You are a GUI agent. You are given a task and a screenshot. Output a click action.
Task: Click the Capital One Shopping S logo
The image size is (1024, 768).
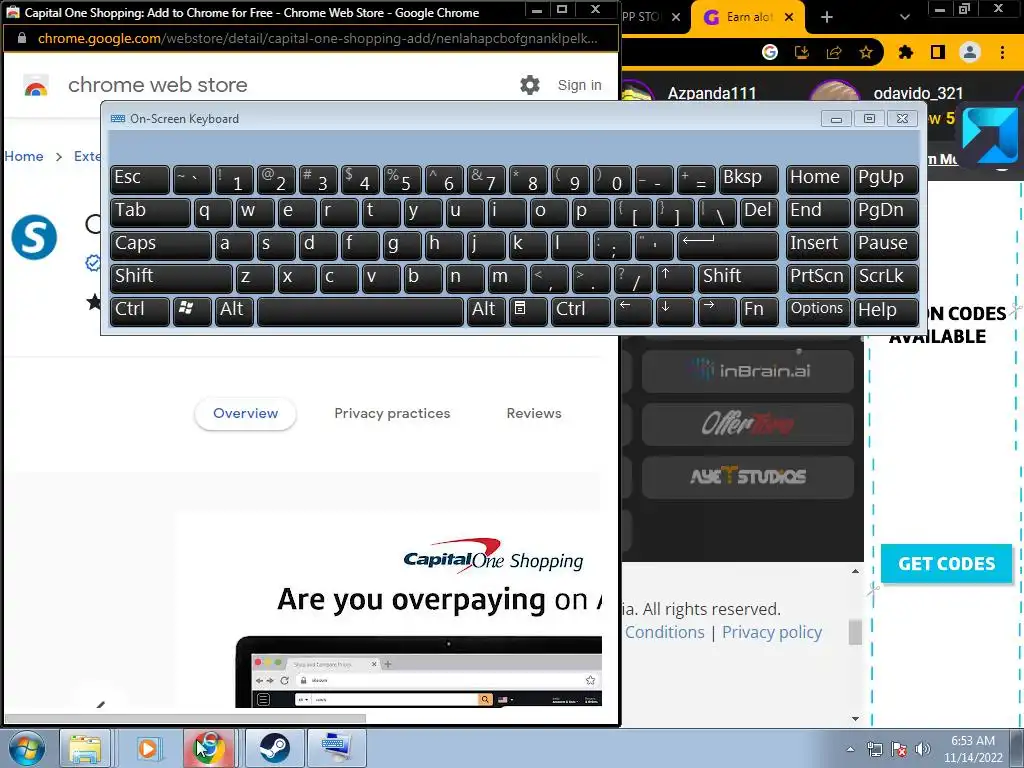pos(34,237)
